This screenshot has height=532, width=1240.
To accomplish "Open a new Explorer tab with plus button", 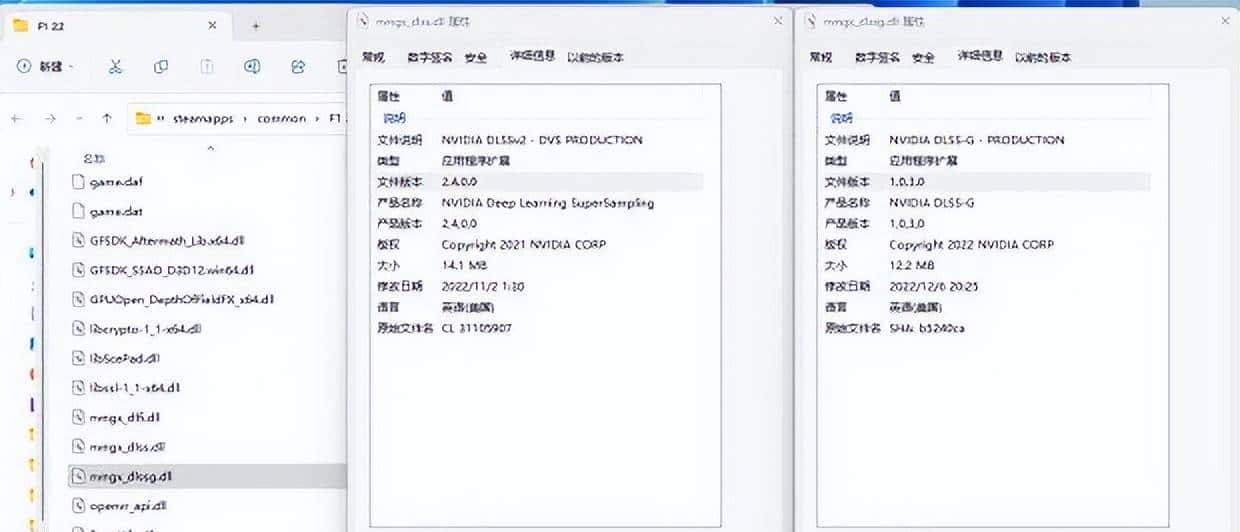I will (256, 26).
